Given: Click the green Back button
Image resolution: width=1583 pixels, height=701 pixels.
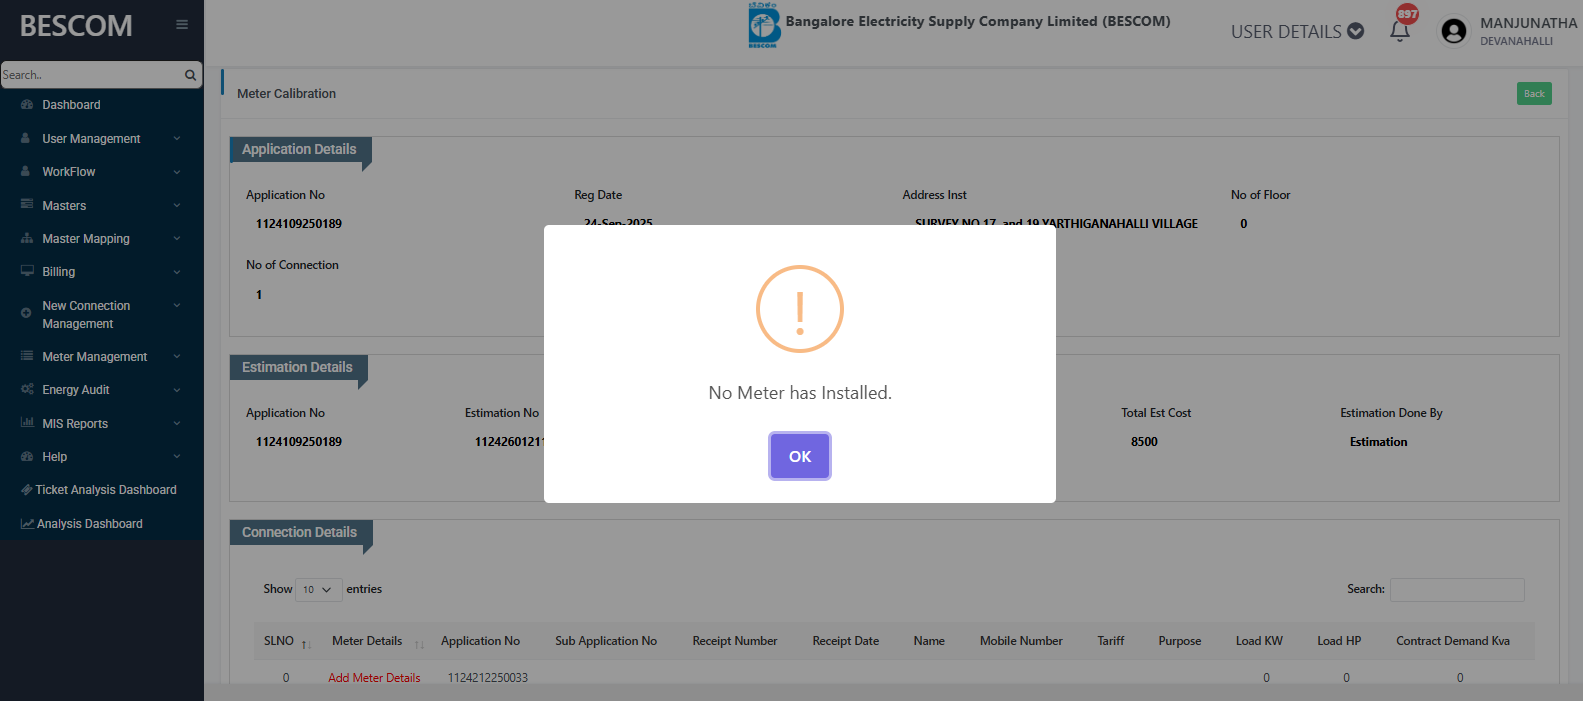Looking at the screenshot, I should click(1534, 94).
